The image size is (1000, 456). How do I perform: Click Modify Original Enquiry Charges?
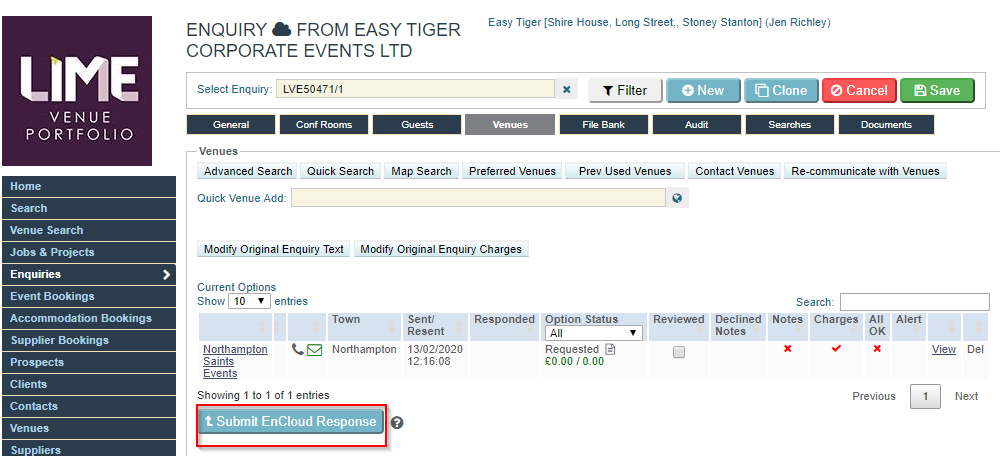(x=441, y=249)
